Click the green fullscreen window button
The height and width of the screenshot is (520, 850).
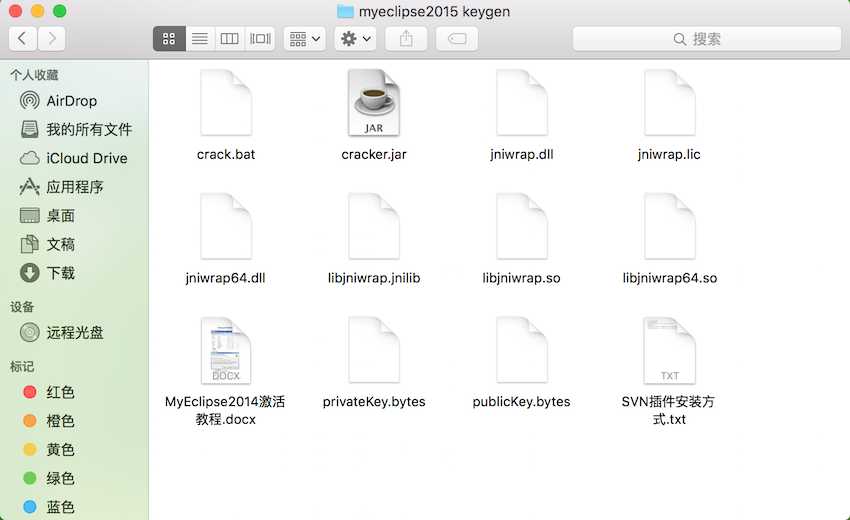[60, 11]
